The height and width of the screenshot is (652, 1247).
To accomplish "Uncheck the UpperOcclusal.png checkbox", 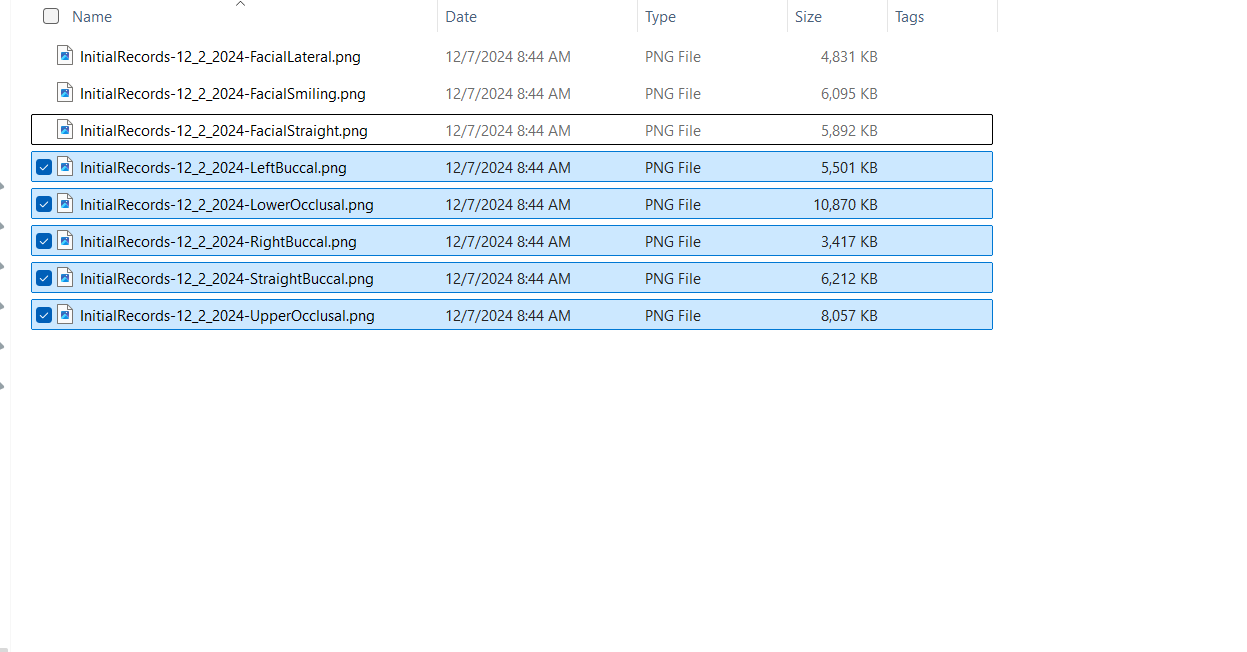I will (x=43, y=315).
